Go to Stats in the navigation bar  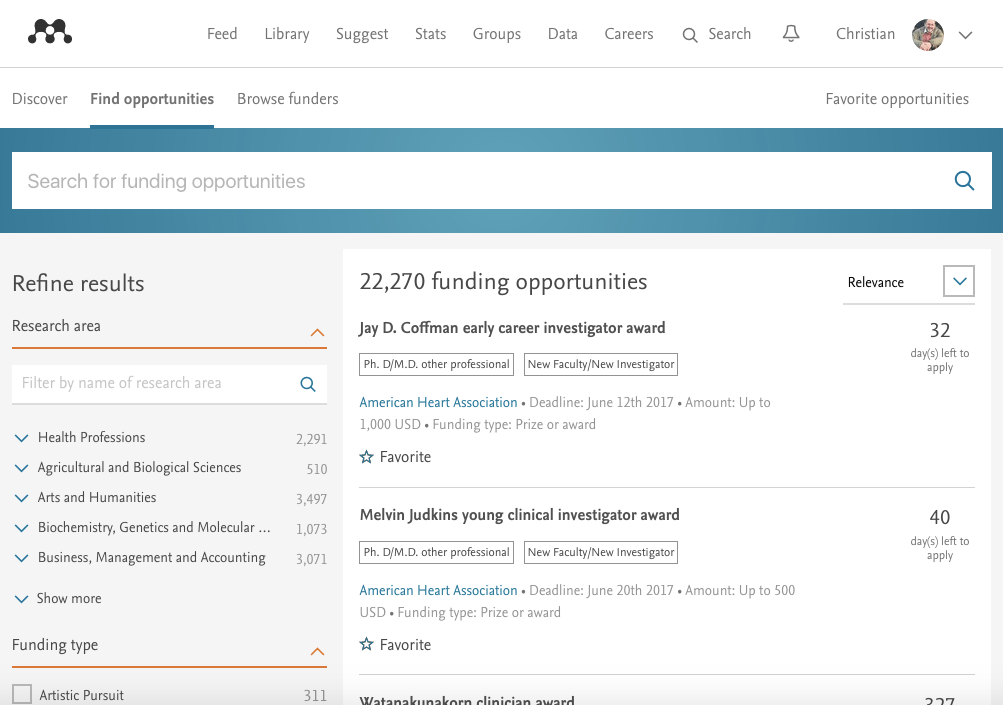[x=430, y=34]
